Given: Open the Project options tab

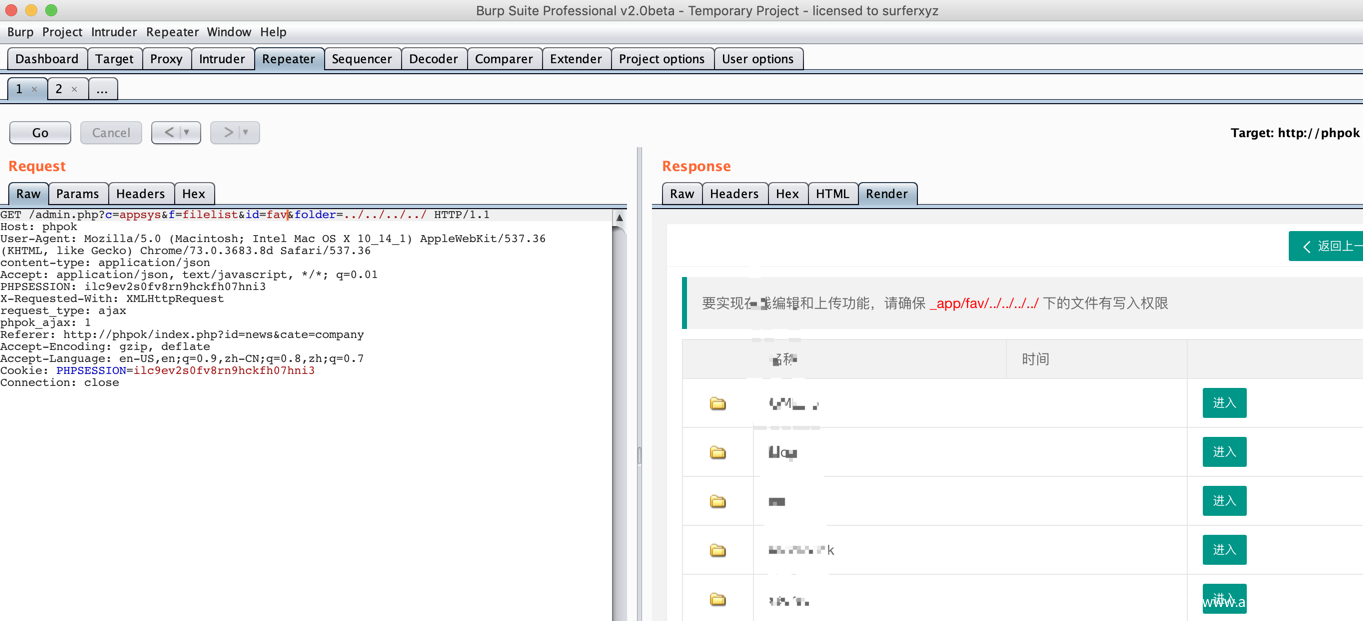Looking at the screenshot, I should click(x=662, y=59).
